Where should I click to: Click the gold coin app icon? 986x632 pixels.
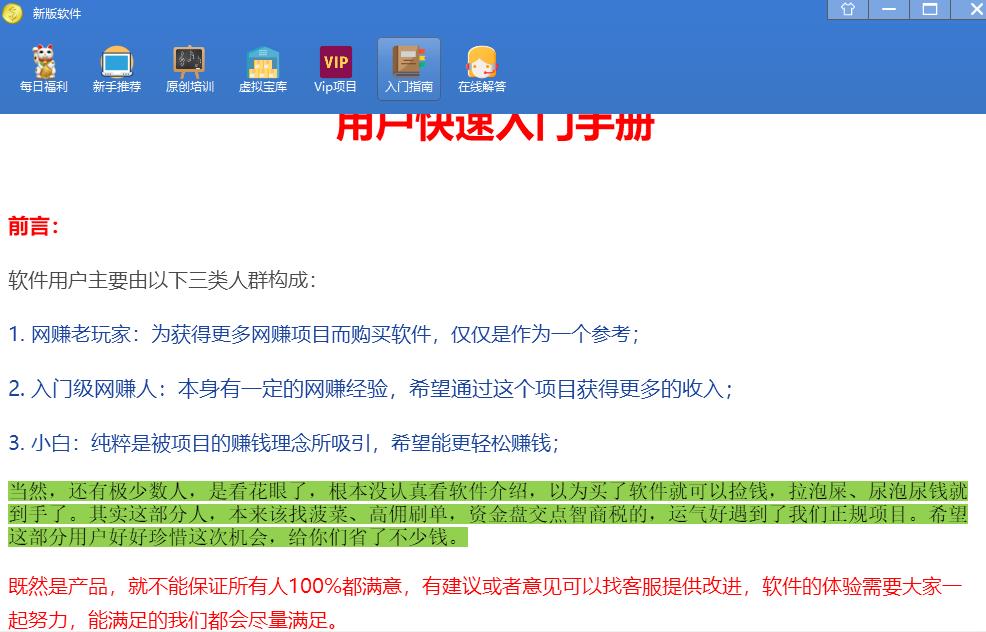pos(12,13)
